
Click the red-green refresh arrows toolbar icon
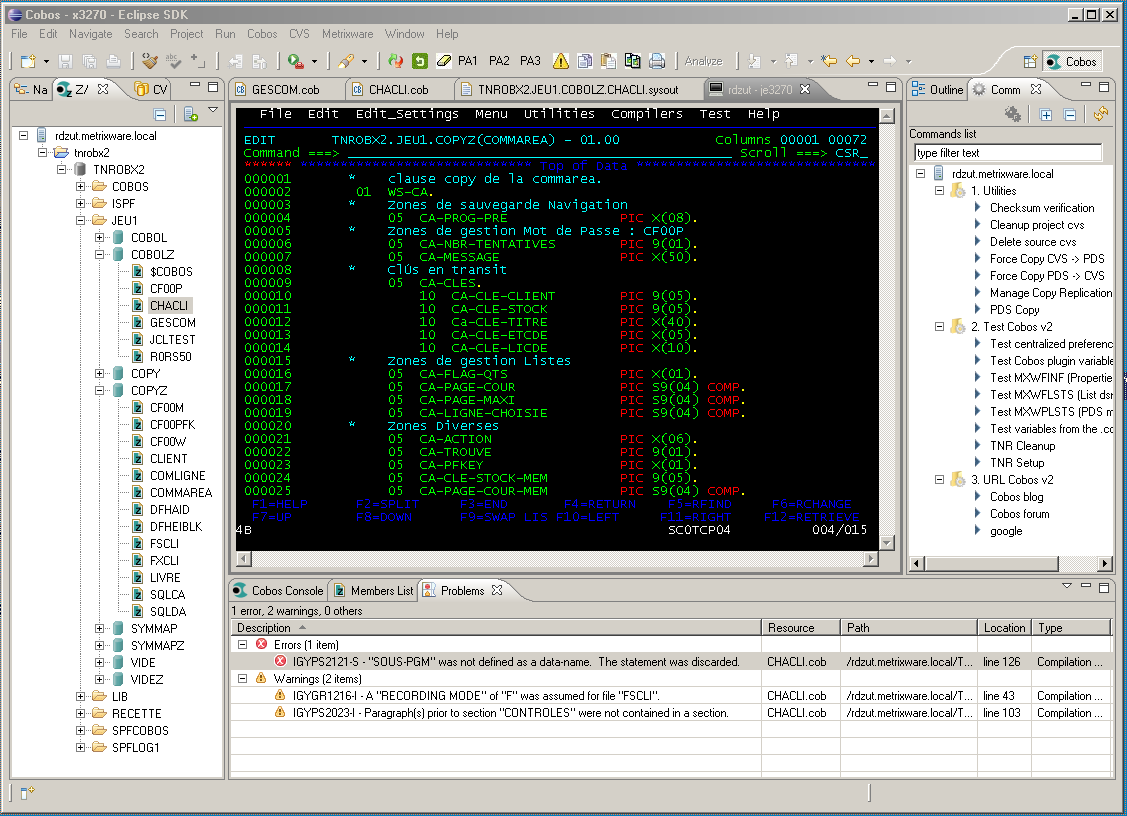(x=395, y=61)
